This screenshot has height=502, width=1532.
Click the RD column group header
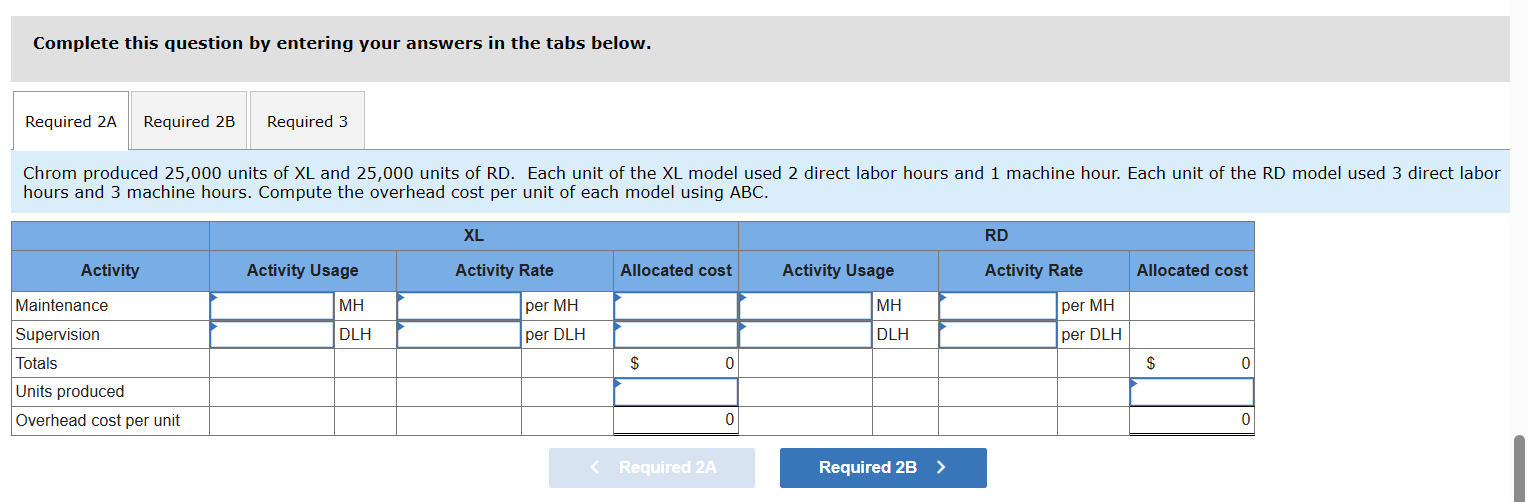coord(996,235)
